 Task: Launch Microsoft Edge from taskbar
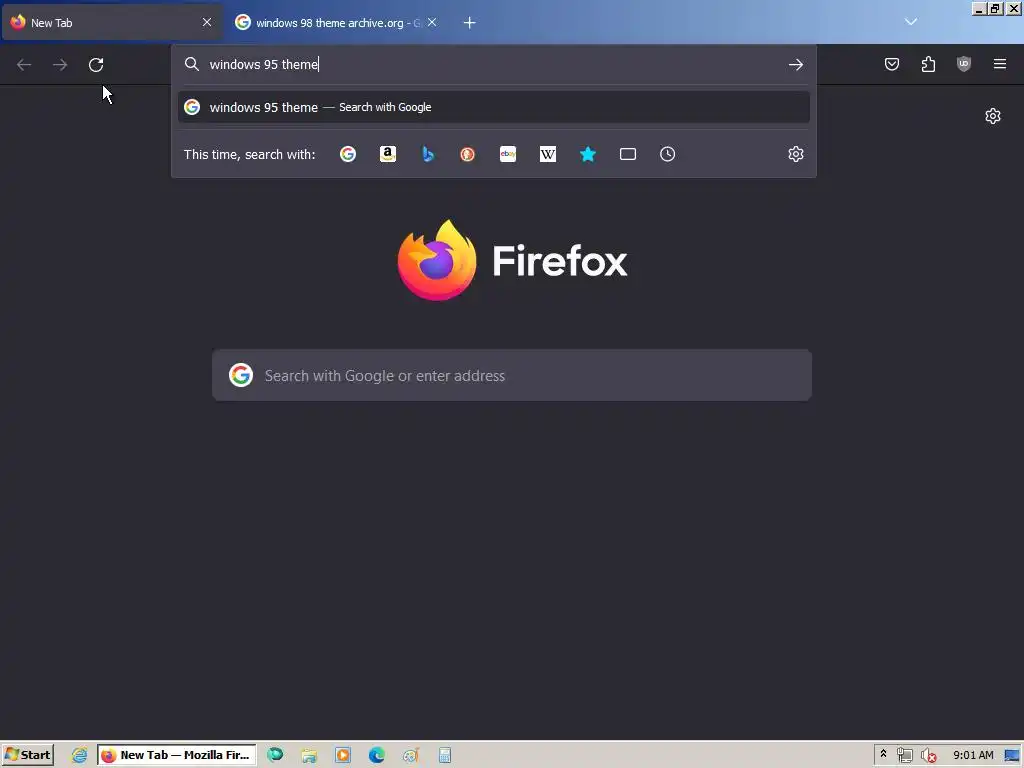pos(377,756)
